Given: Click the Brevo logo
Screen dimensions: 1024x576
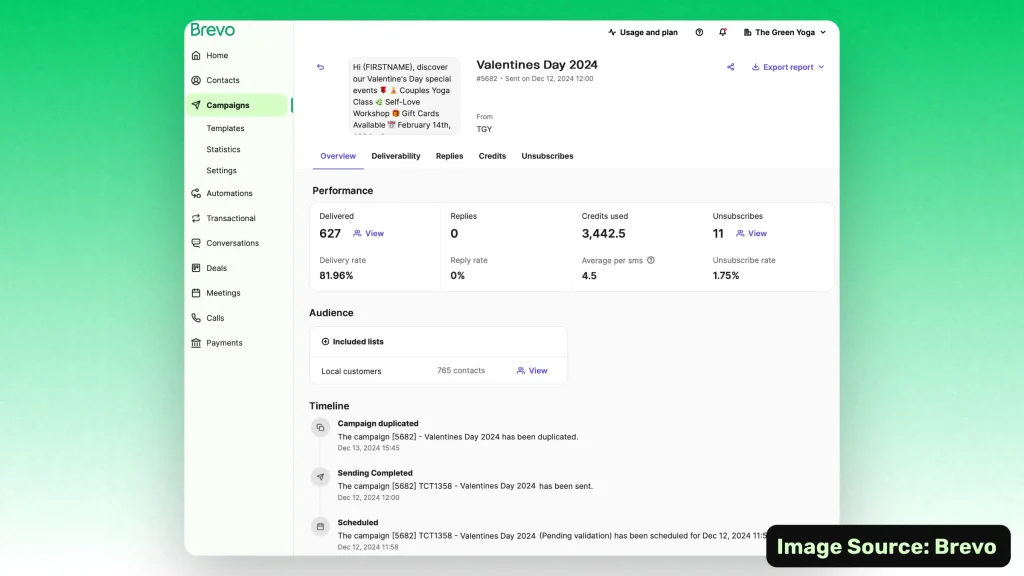Looking at the screenshot, I should [212, 30].
